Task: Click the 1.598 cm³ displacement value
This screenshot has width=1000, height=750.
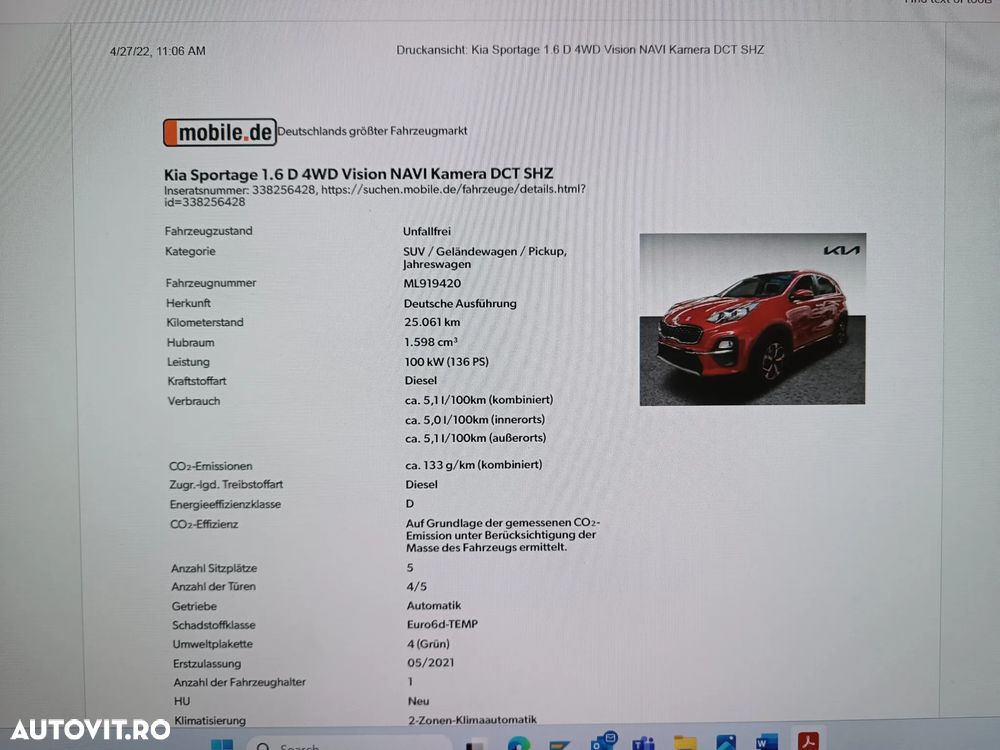Action: [430, 342]
